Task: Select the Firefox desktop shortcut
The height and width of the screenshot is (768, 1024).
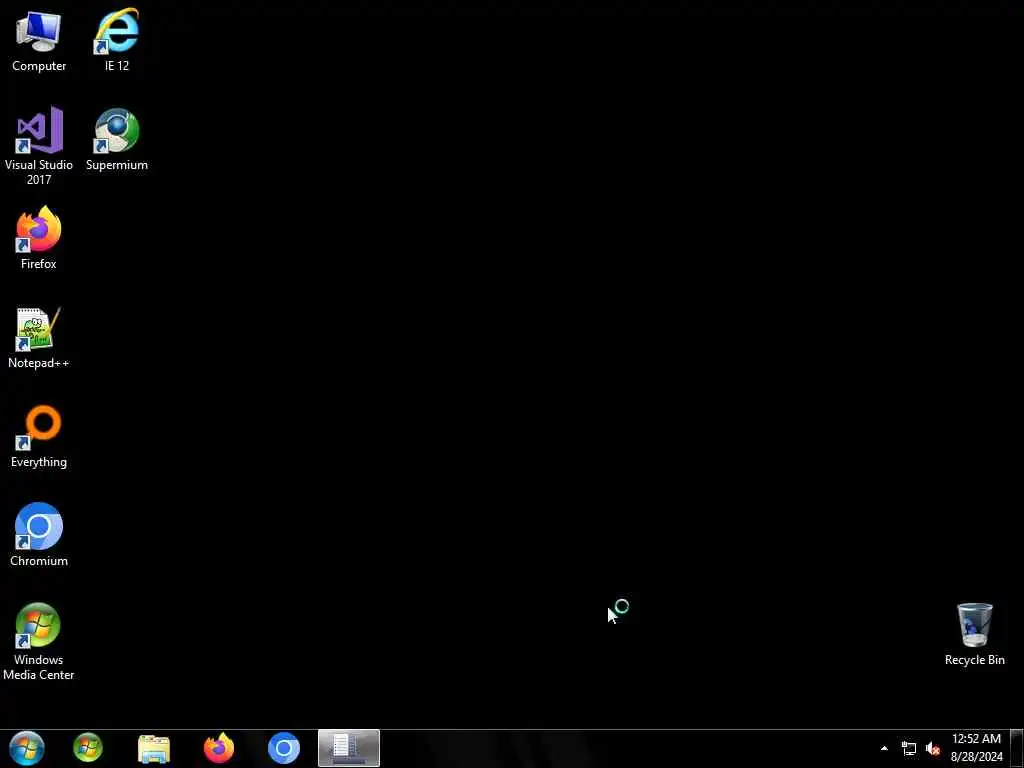Action: pos(39,238)
